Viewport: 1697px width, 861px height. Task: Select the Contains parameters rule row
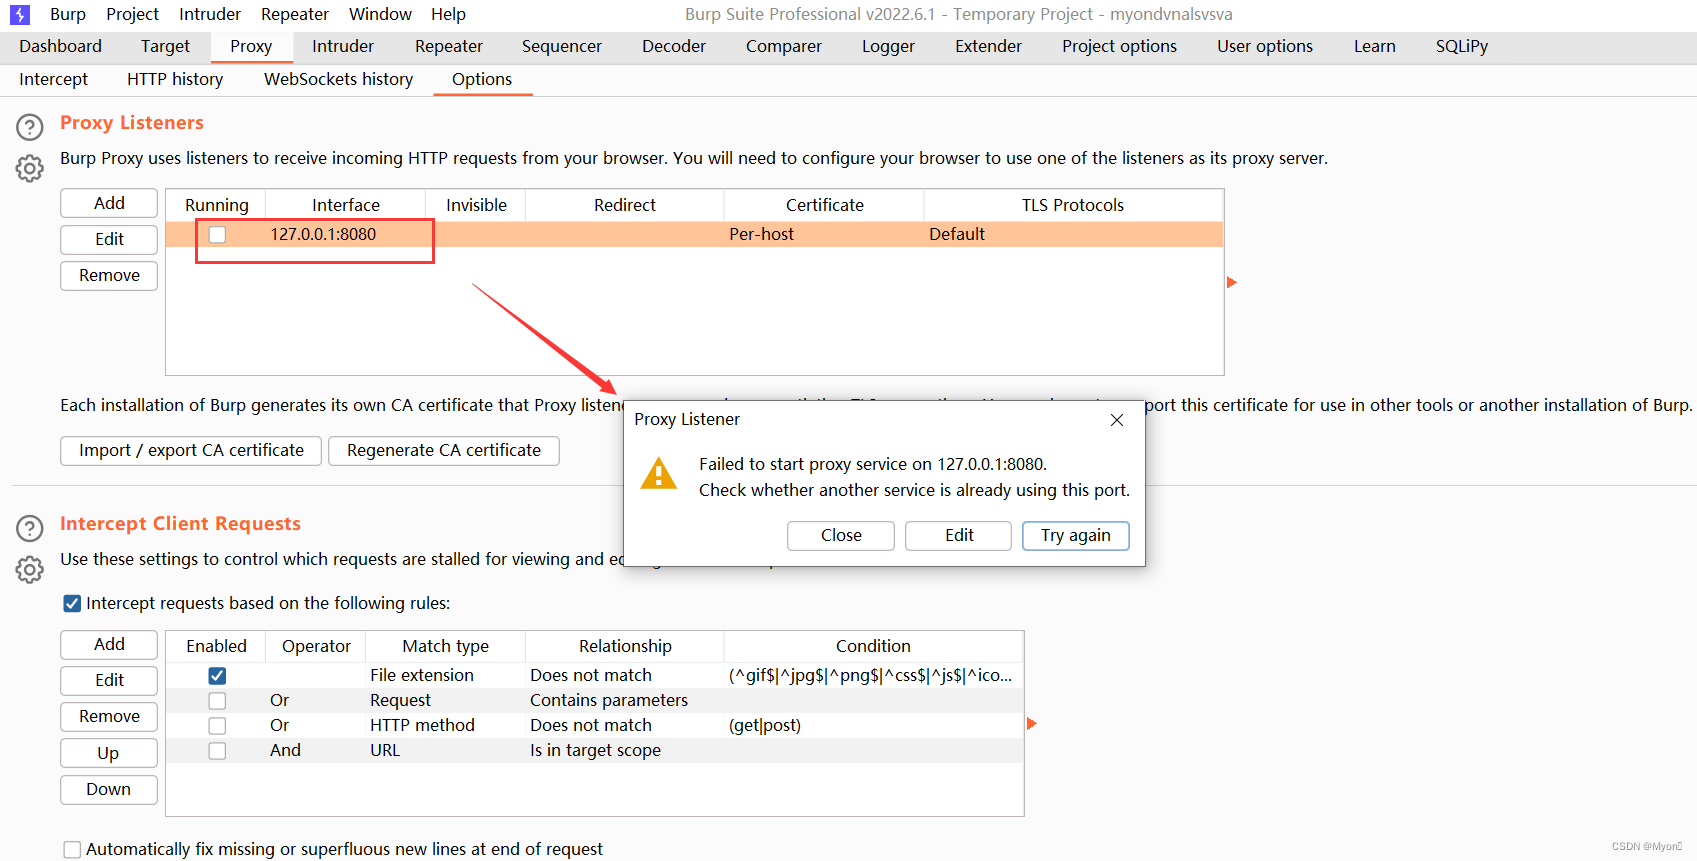594,700
